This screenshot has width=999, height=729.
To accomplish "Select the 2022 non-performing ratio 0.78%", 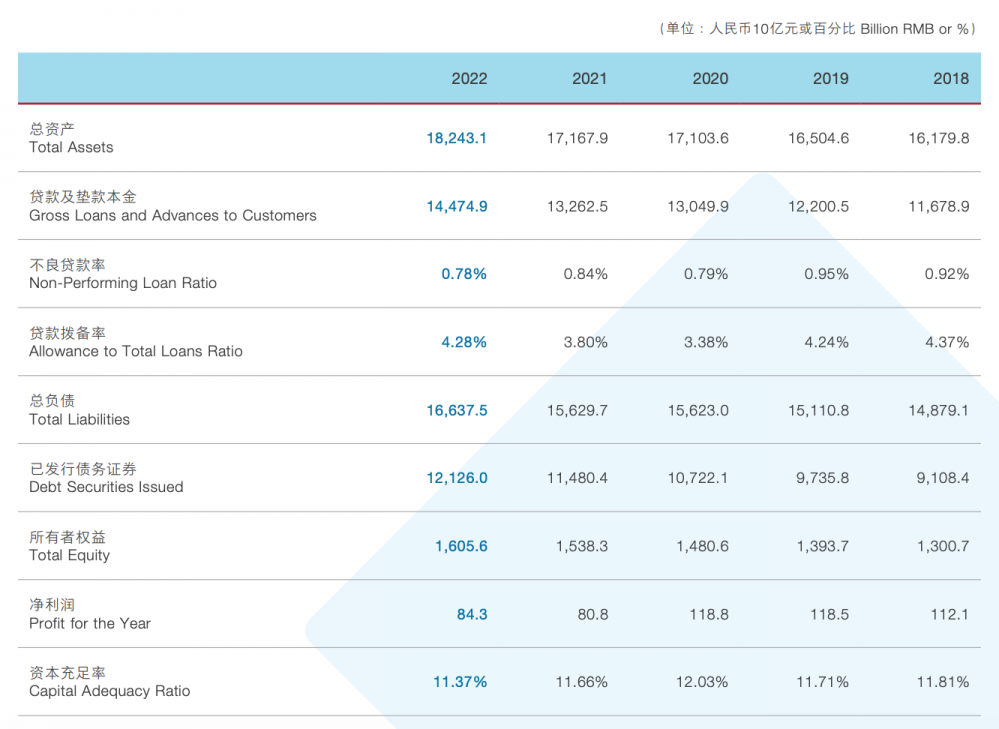I will tap(464, 274).
